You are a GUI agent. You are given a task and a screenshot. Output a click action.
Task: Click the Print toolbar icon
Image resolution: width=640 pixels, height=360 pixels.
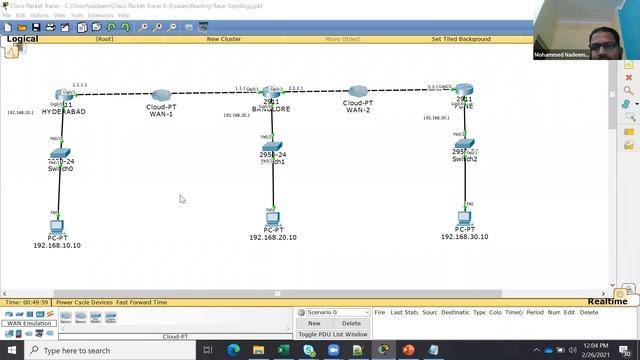tap(50, 27)
